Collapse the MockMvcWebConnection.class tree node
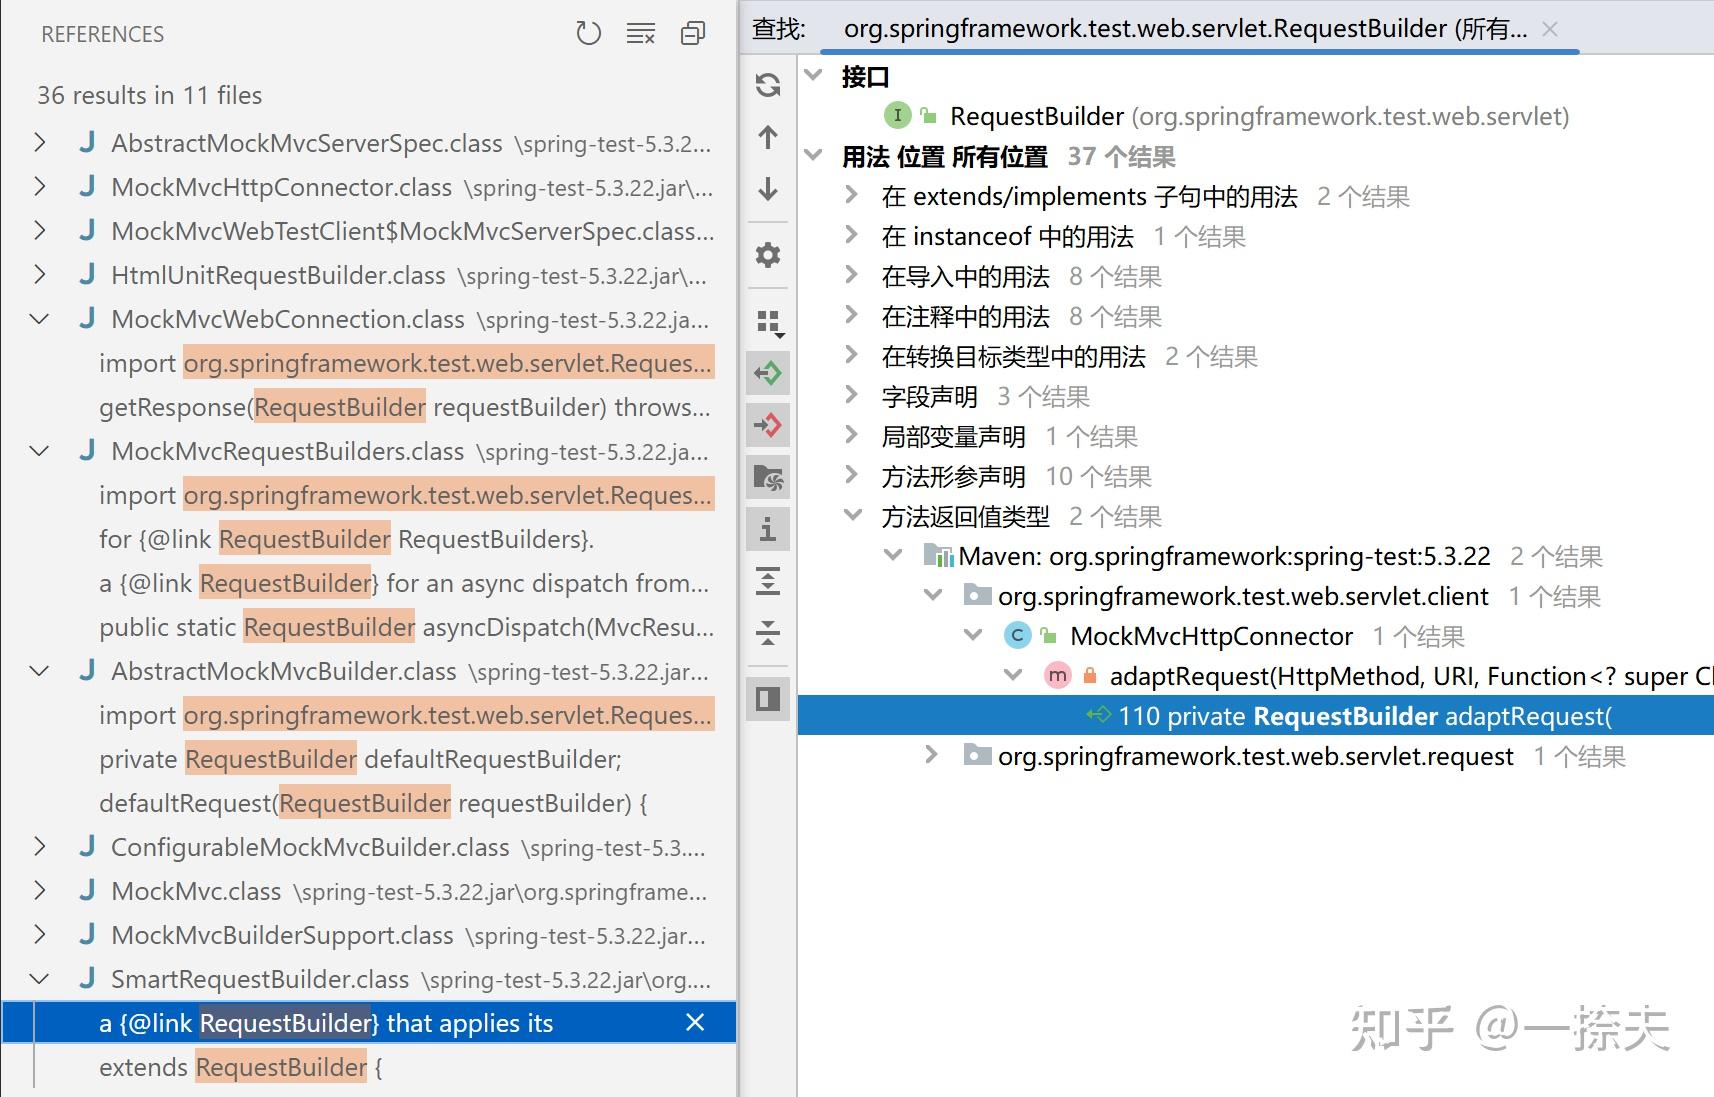The width and height of the screenshot is (1714, 1097). (x=39, y=319)
